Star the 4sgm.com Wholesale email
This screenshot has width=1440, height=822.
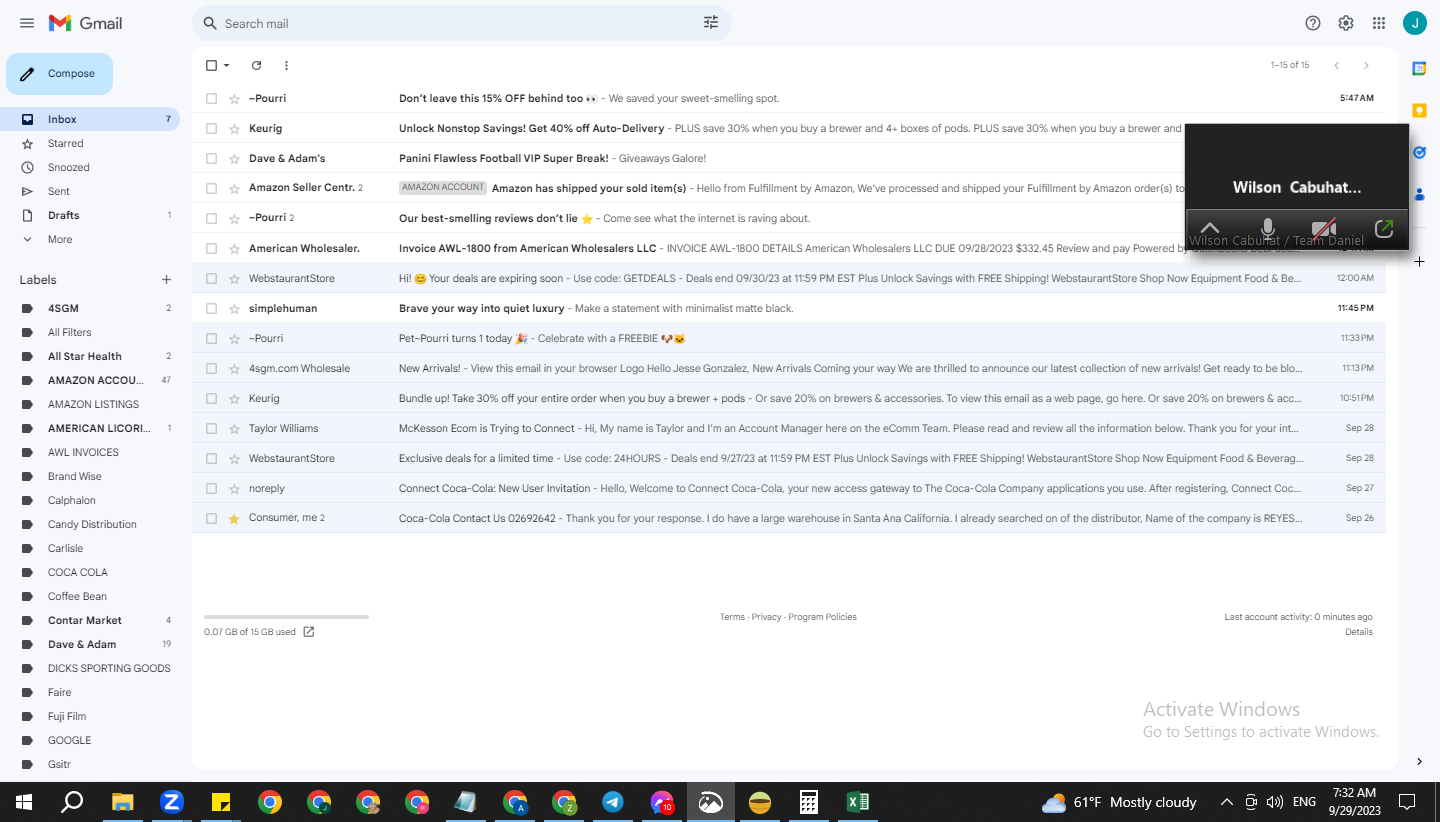pos(234,368)
